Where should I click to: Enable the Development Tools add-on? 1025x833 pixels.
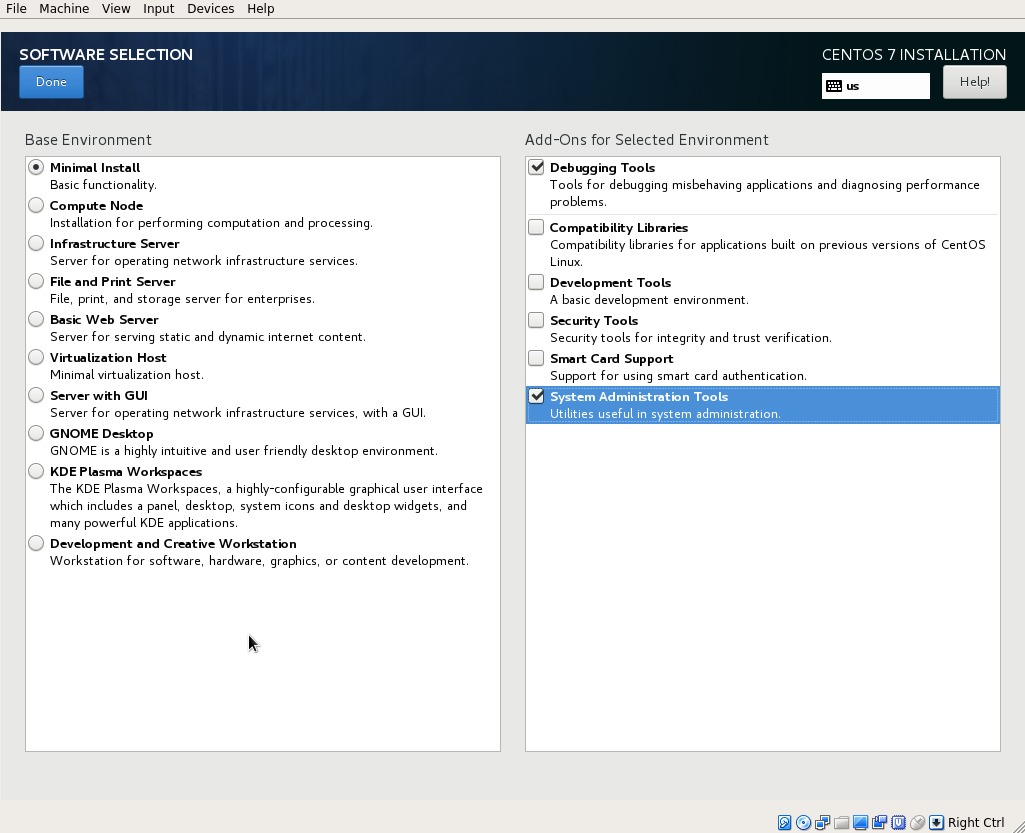click(x=536, y=282)
